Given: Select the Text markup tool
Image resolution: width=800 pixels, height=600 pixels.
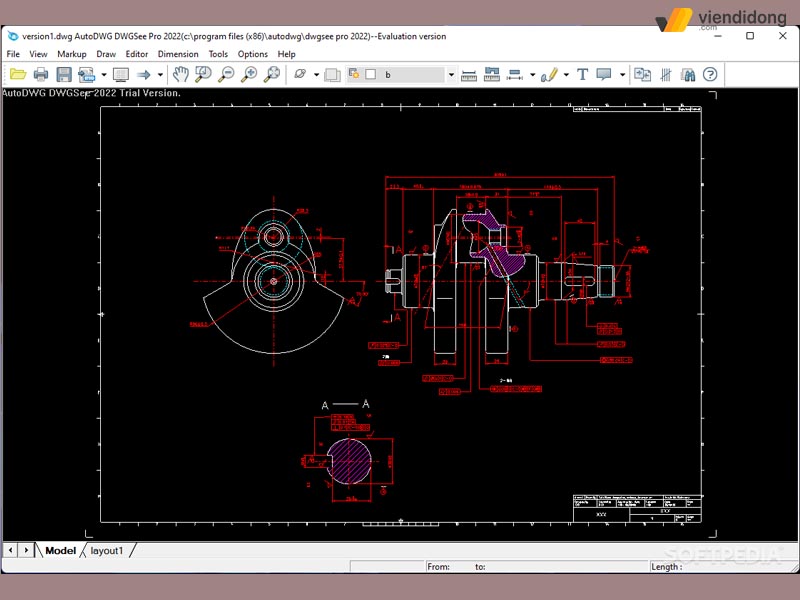Looking at the screenshot, I should 582,74.
